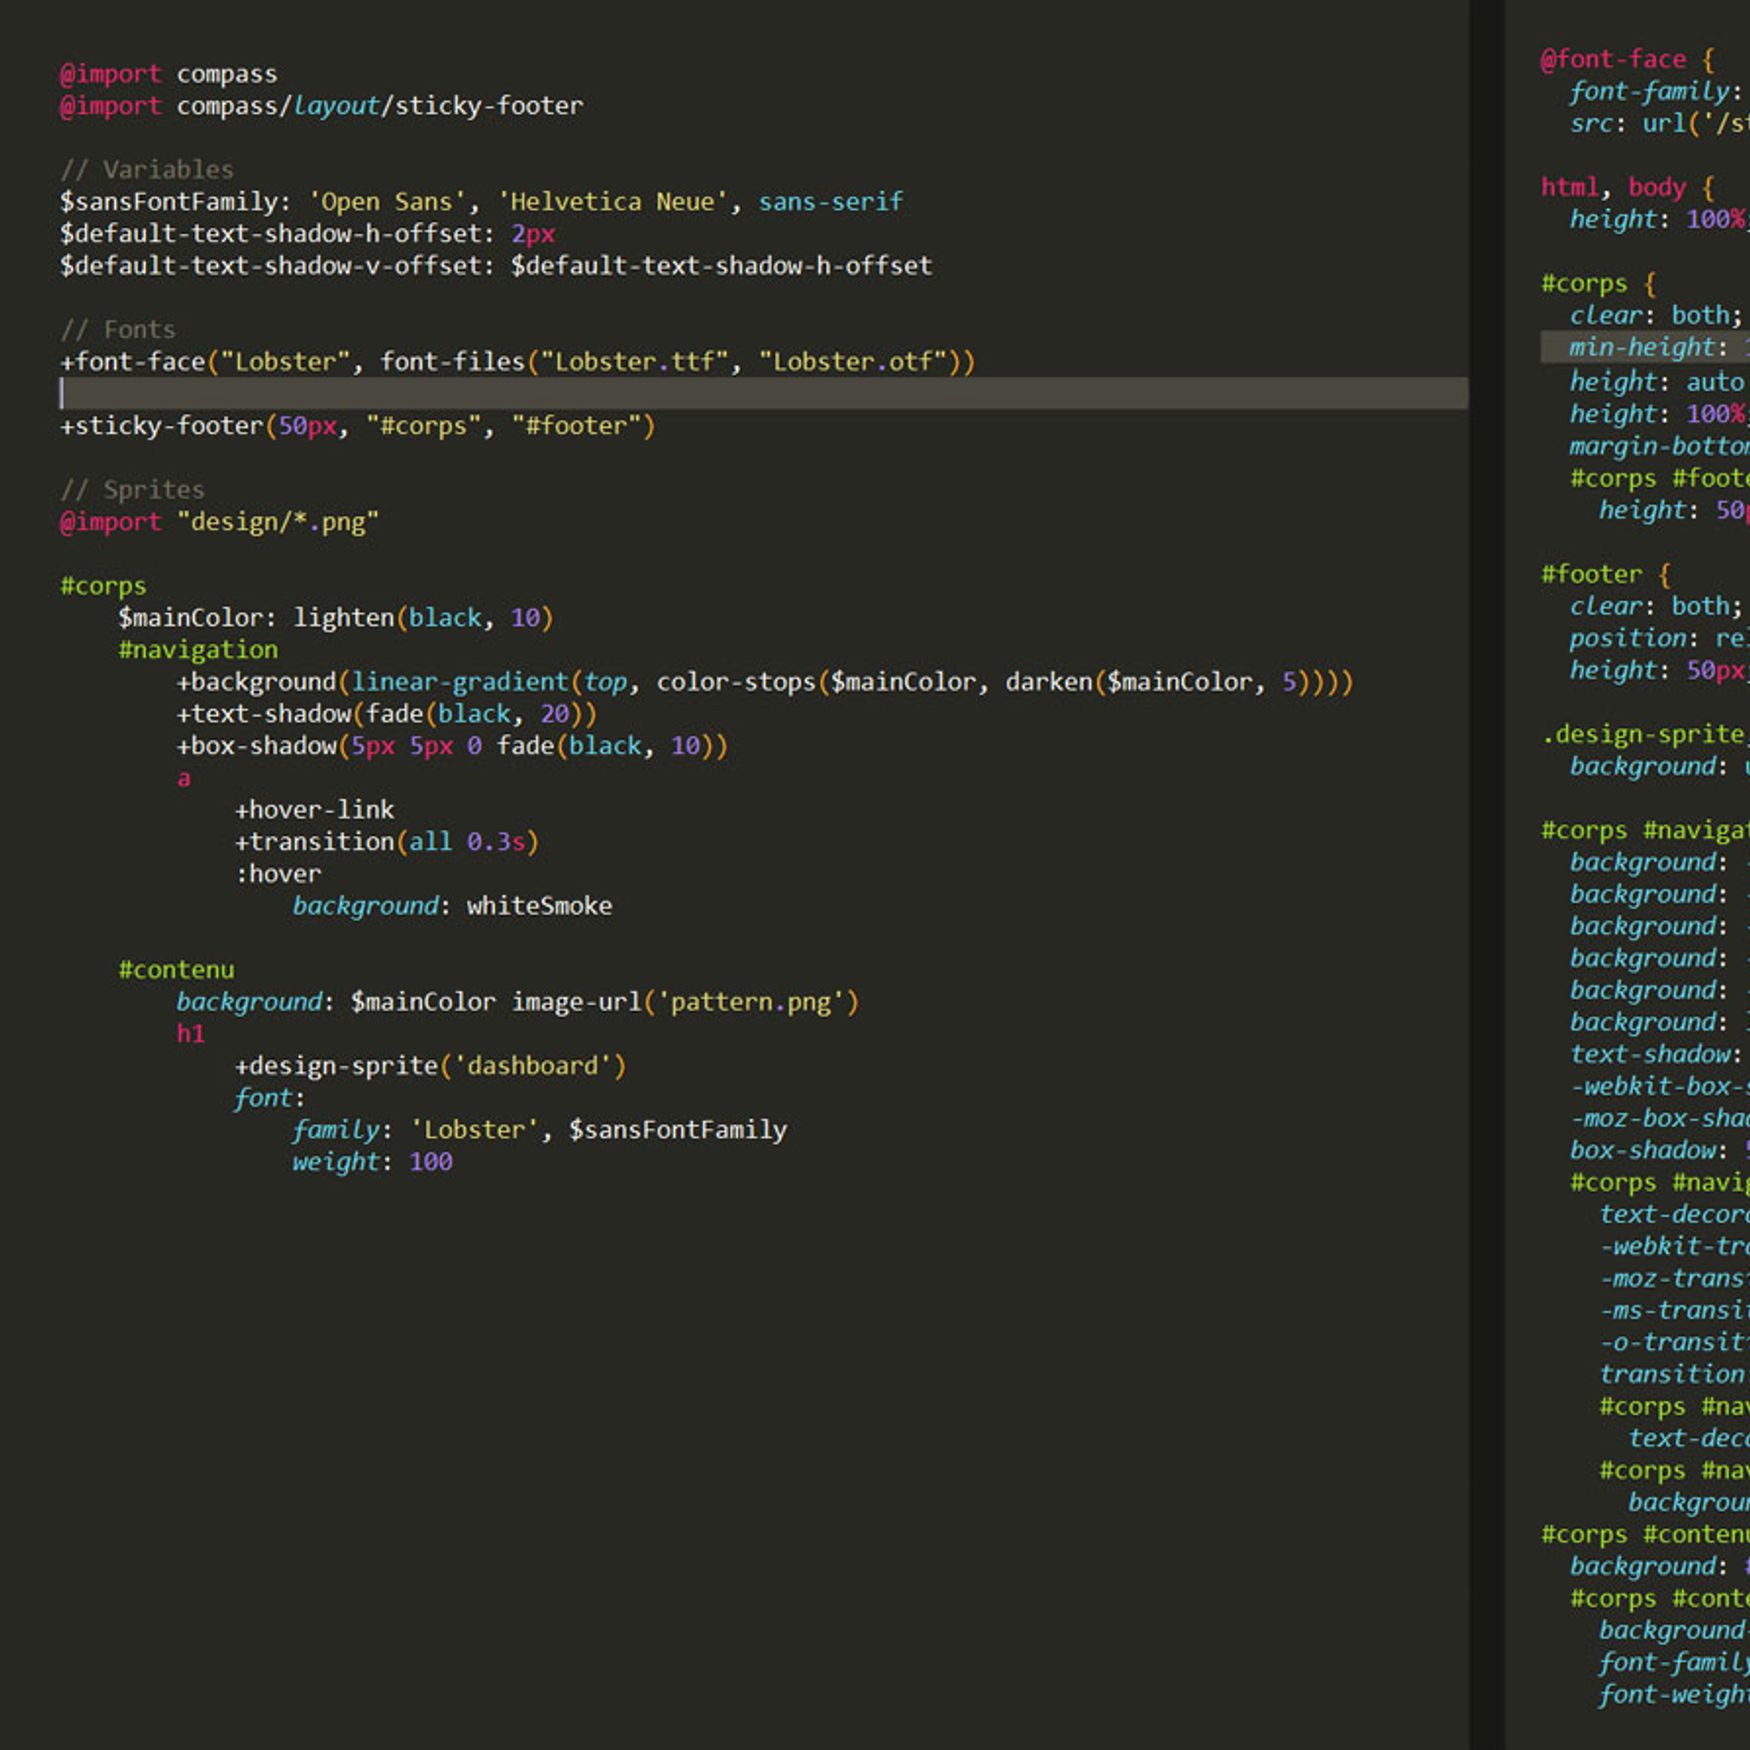1750x1750 pixels.
Task: Click the '+font-face("Lobster"' mixin line
Action: click(x=517, y=362)
